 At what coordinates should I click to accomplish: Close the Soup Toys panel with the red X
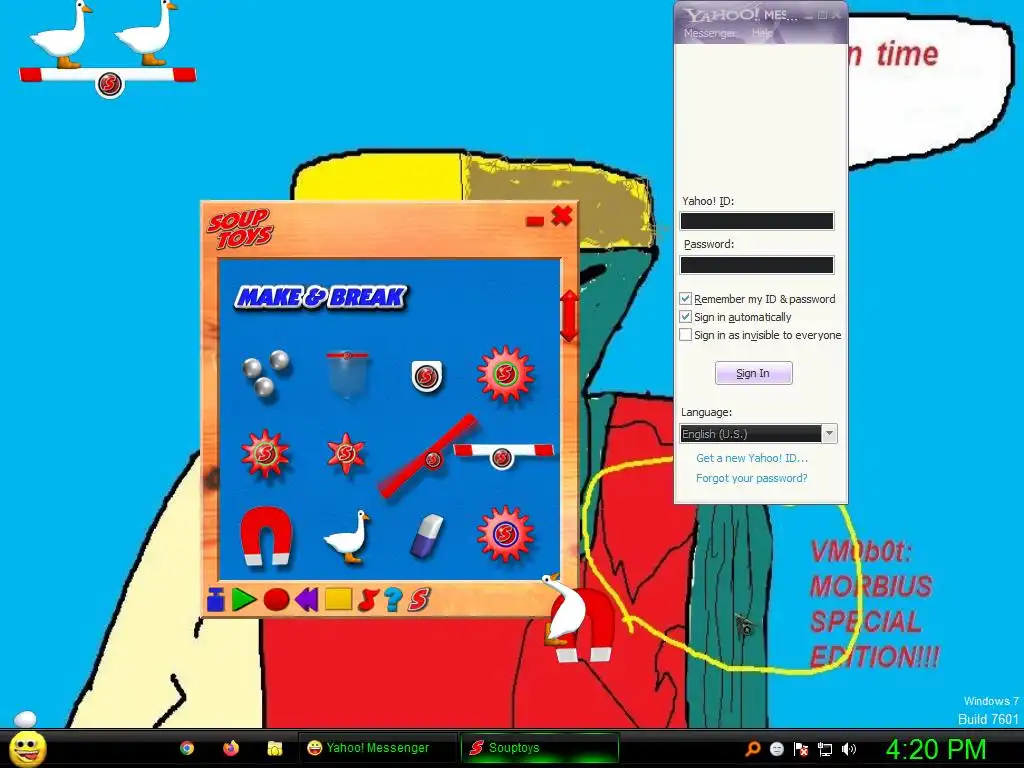562,216
